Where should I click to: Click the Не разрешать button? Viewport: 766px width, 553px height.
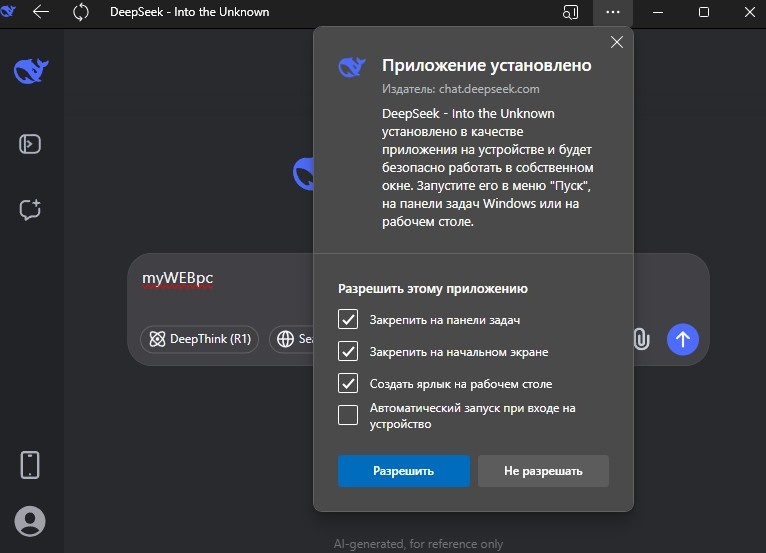[543, 471]
